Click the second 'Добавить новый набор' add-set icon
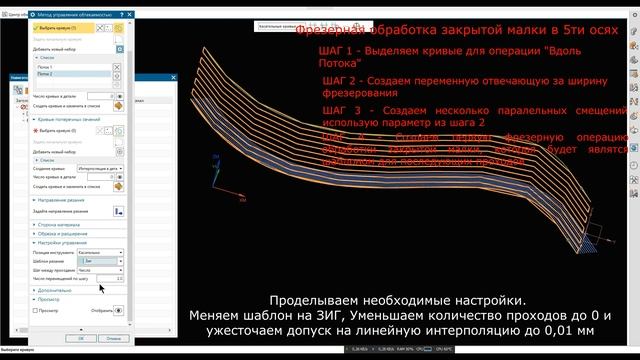The image size is (640, 360). pyautogui.click(x=120, y=152)
